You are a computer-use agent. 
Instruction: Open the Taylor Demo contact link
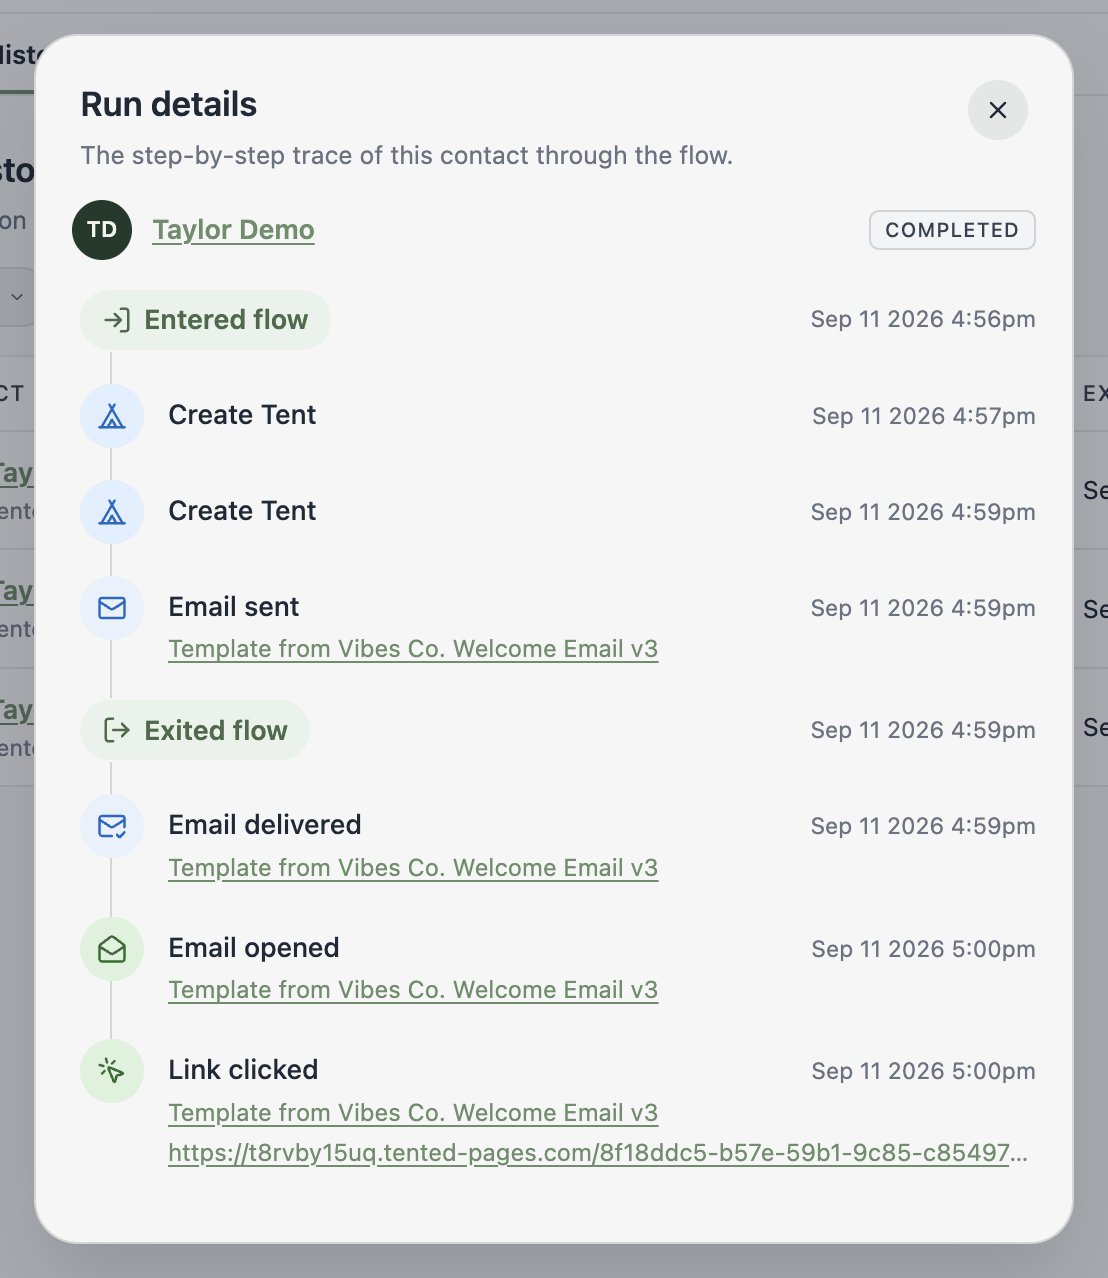[x=233, y=230]
